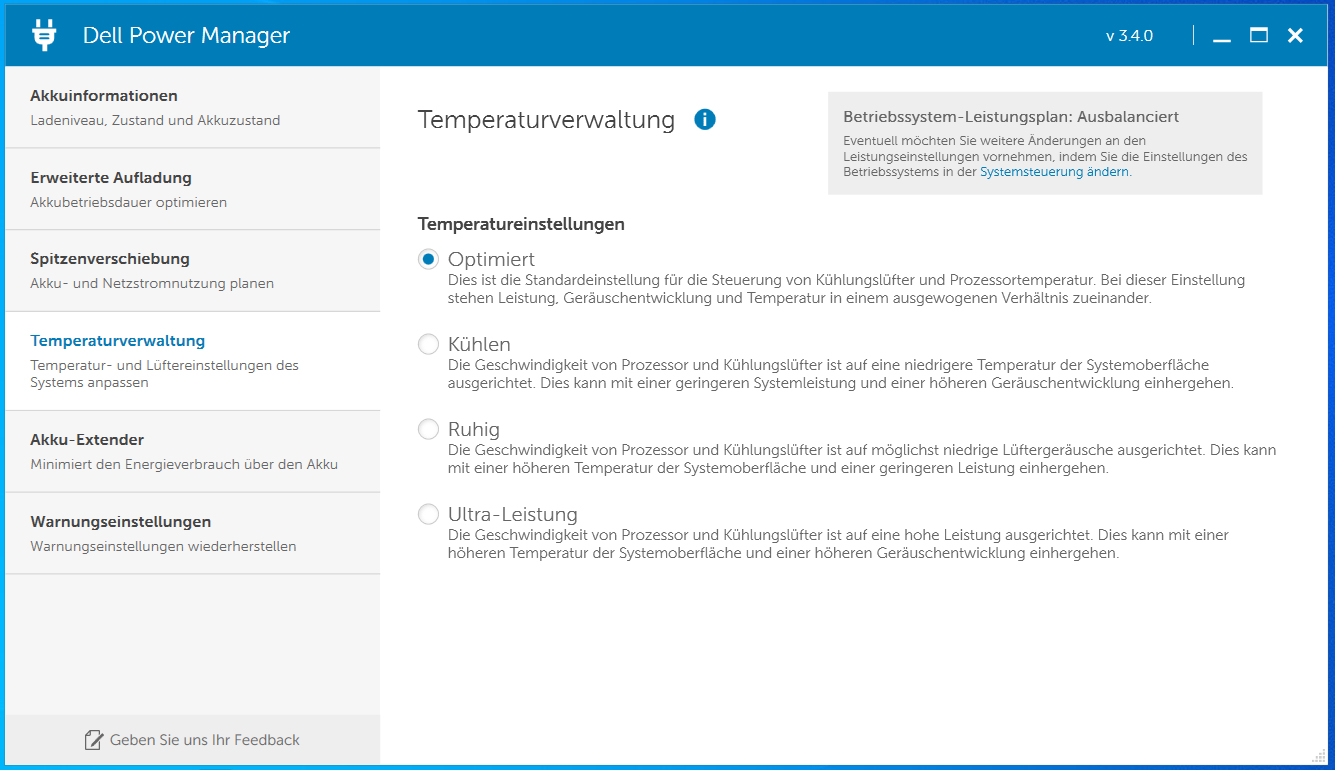Click the feedback pencil icon
This screenshot has width=1335, height=770.
(x=94, y=740)
